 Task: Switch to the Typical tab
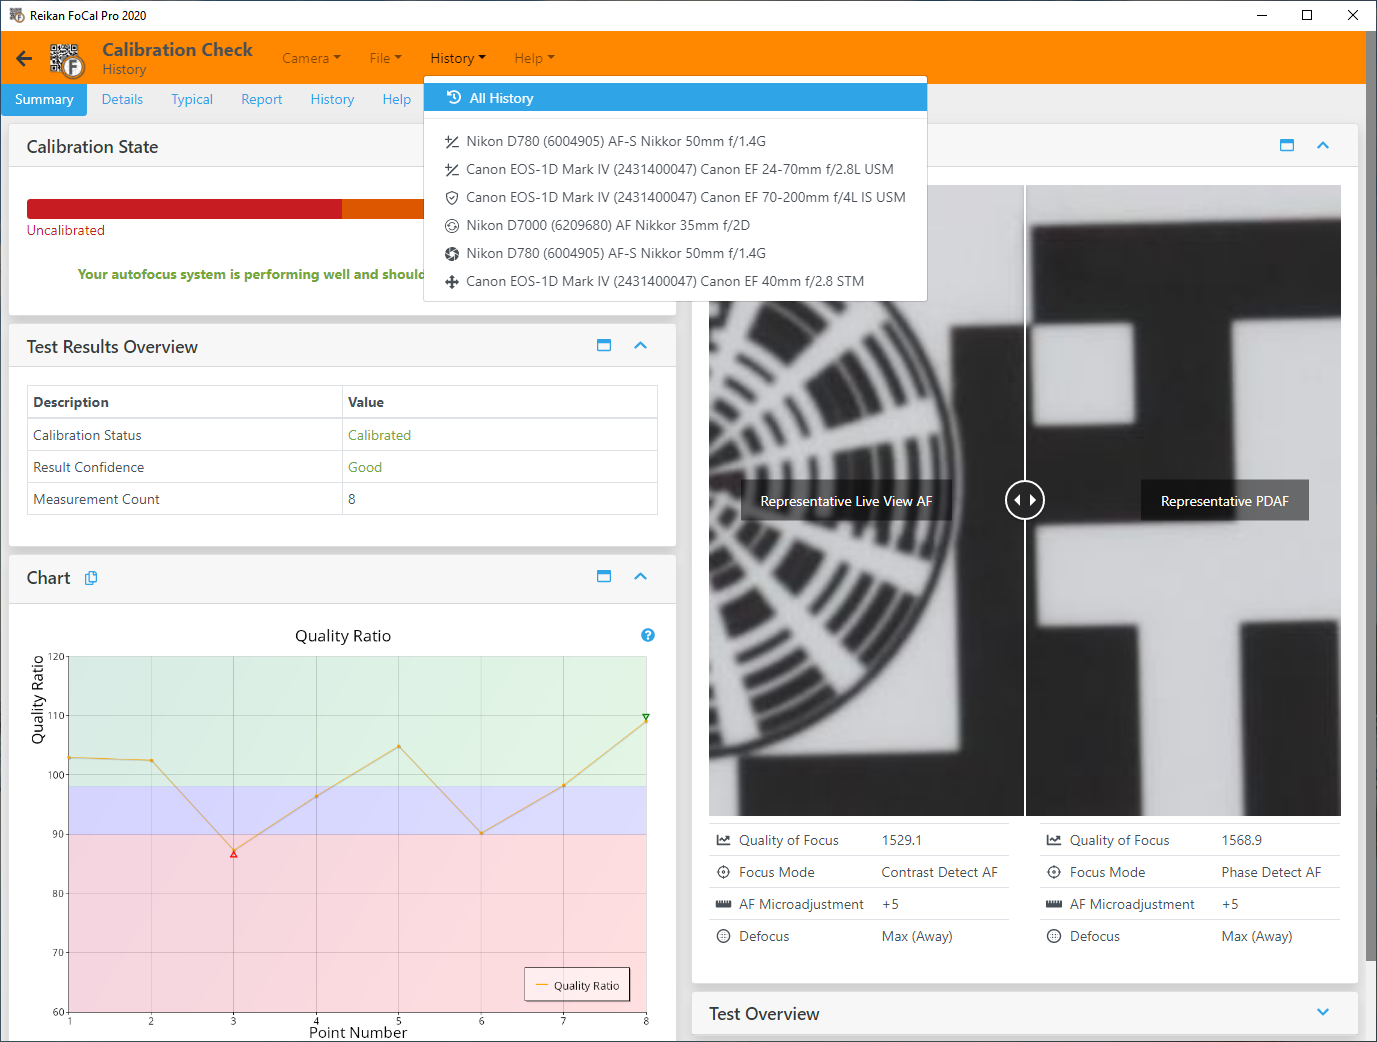click(x=192, y=100)
